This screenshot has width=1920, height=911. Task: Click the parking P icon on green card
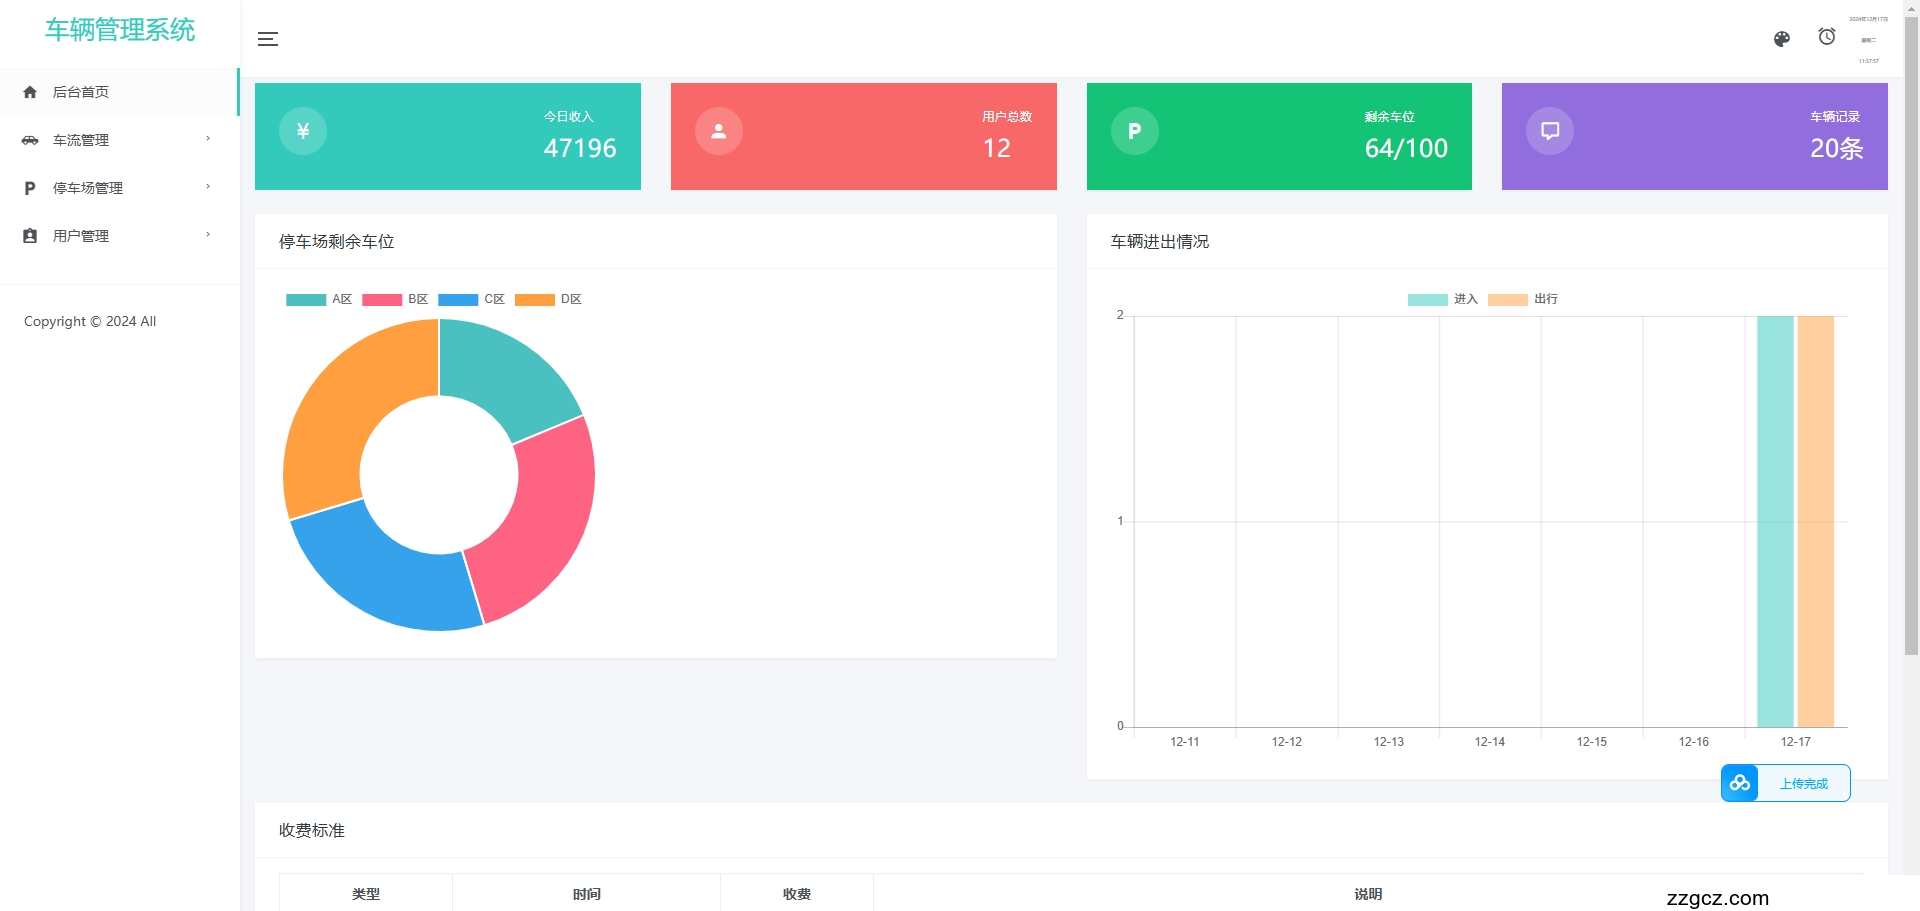click(x=1134, y=131)
